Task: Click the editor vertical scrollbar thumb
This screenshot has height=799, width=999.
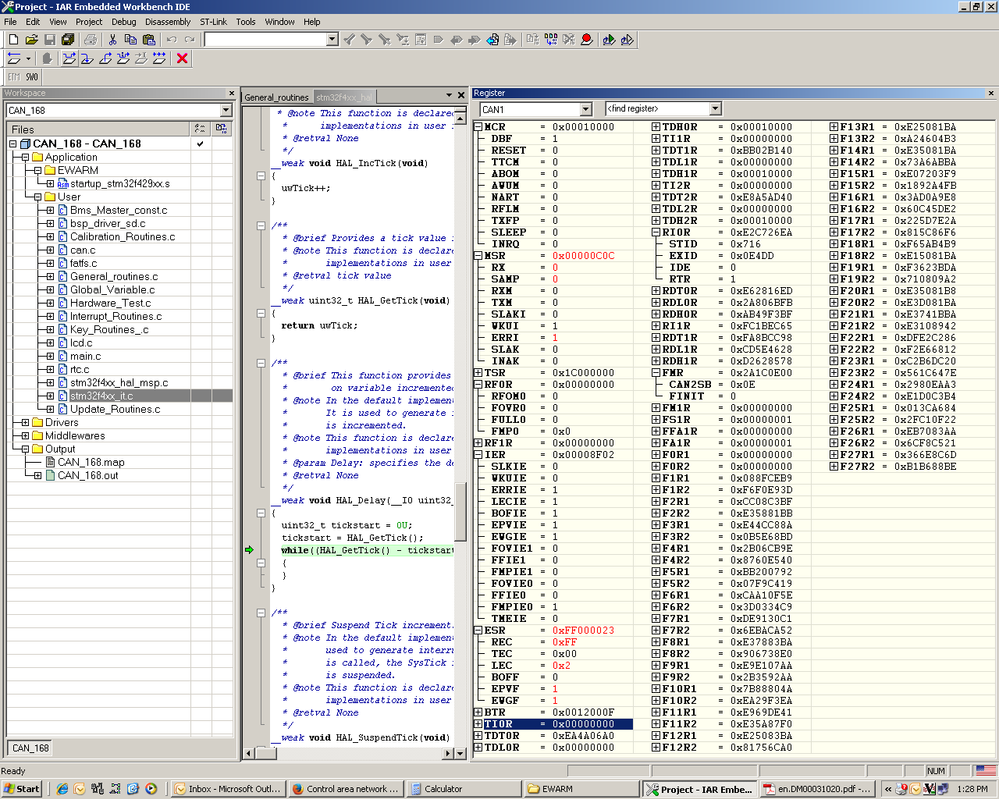Action: click(x=461, y=510)
